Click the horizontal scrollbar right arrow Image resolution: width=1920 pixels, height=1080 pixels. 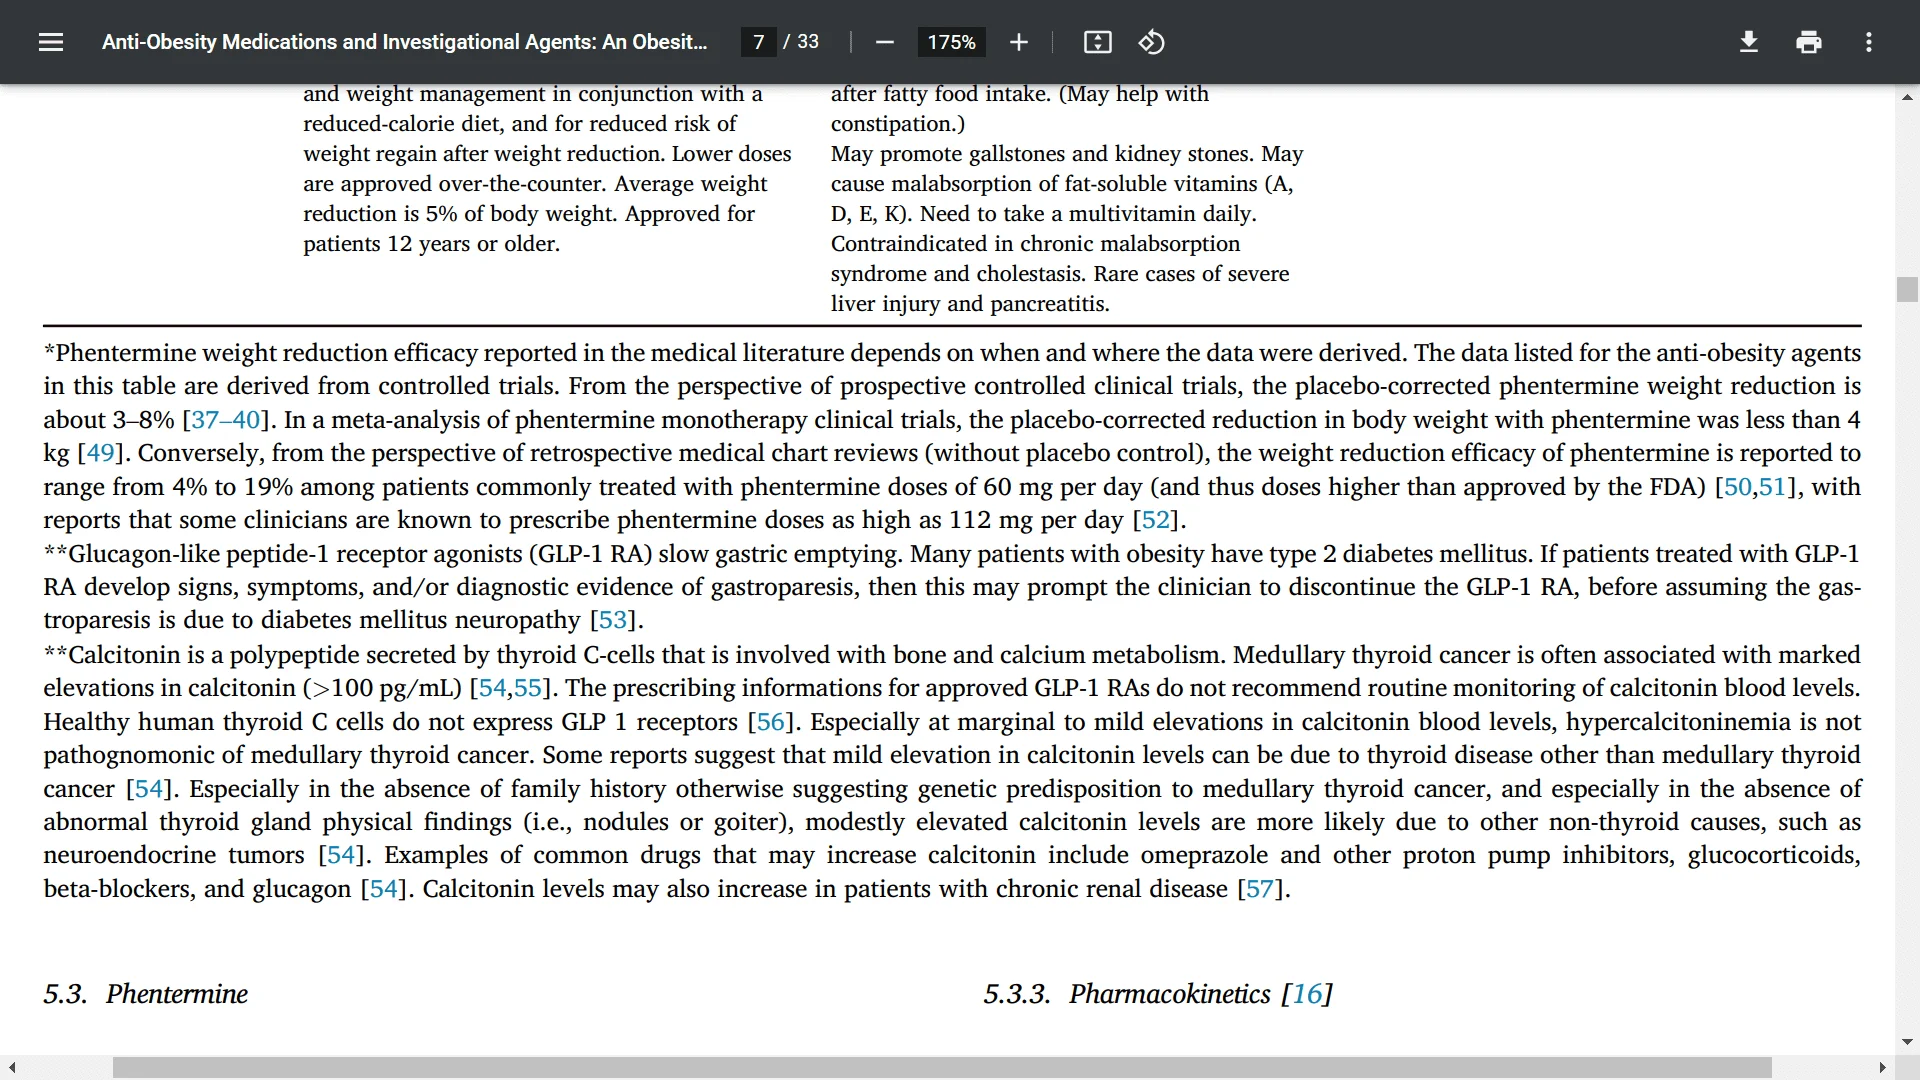coord(1882,1068)
